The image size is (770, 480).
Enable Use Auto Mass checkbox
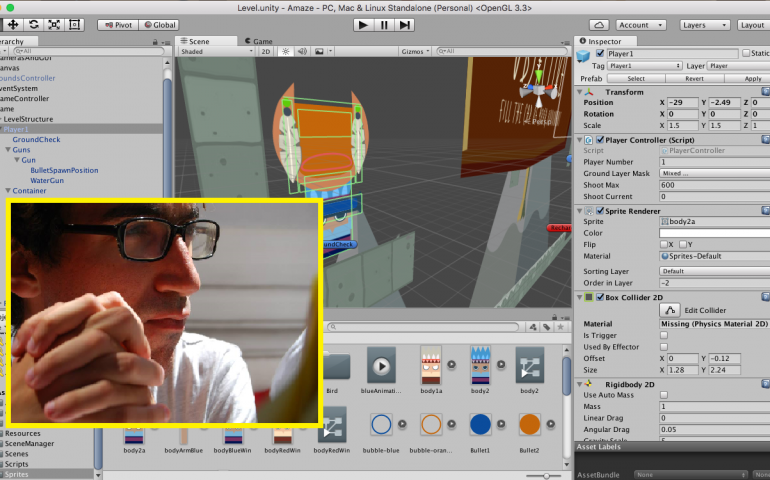[x=664, y=395]
